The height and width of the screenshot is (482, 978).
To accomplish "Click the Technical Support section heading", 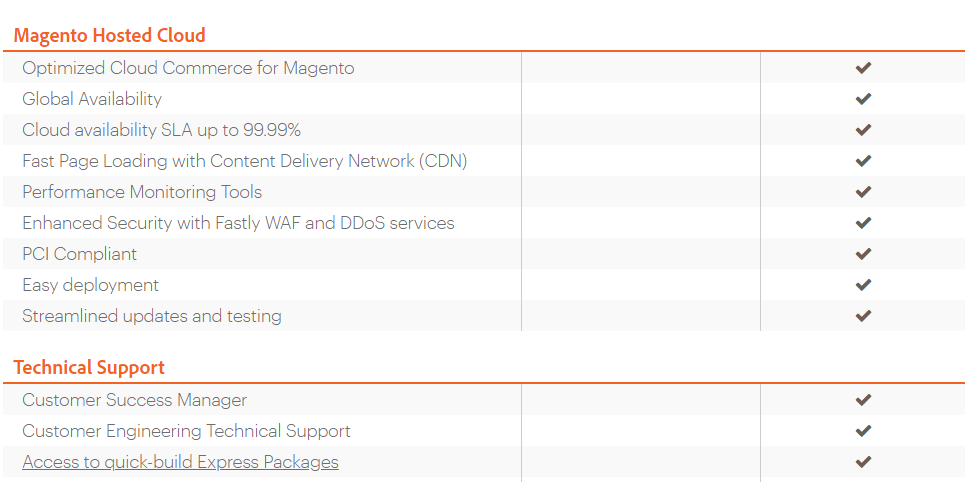I will (x=89, y=367).
